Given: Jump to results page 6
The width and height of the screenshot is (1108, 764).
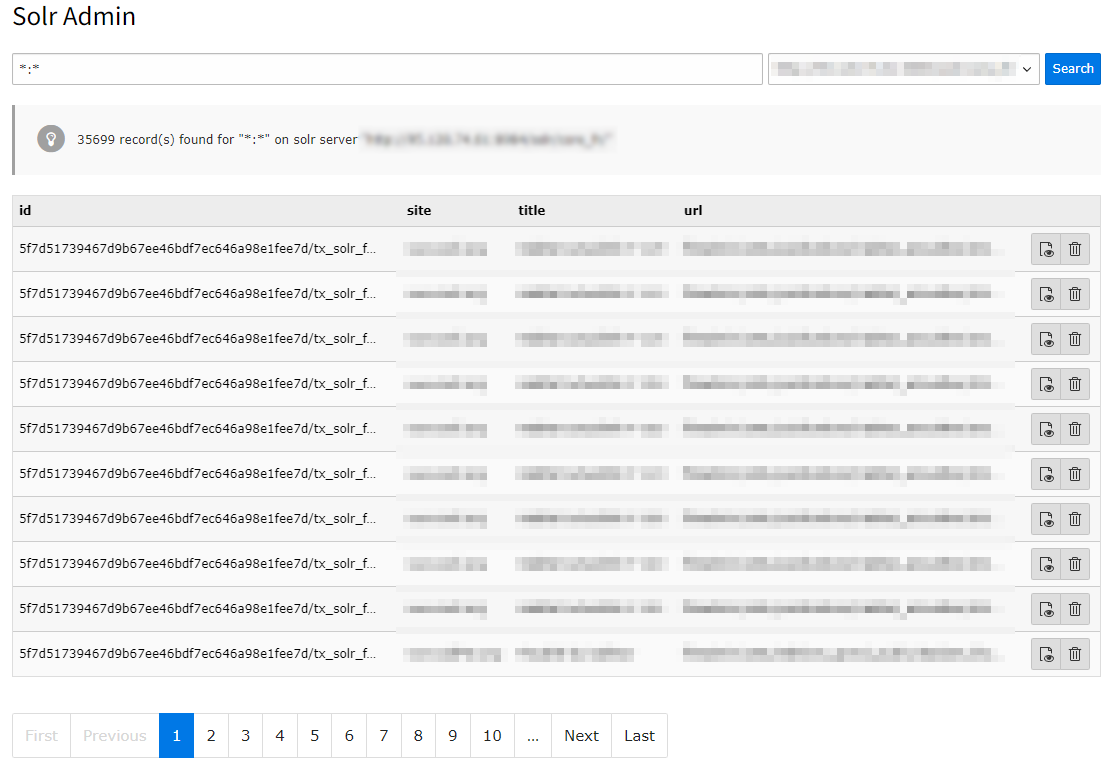Looking at the screenshot, I should [349, 736].
